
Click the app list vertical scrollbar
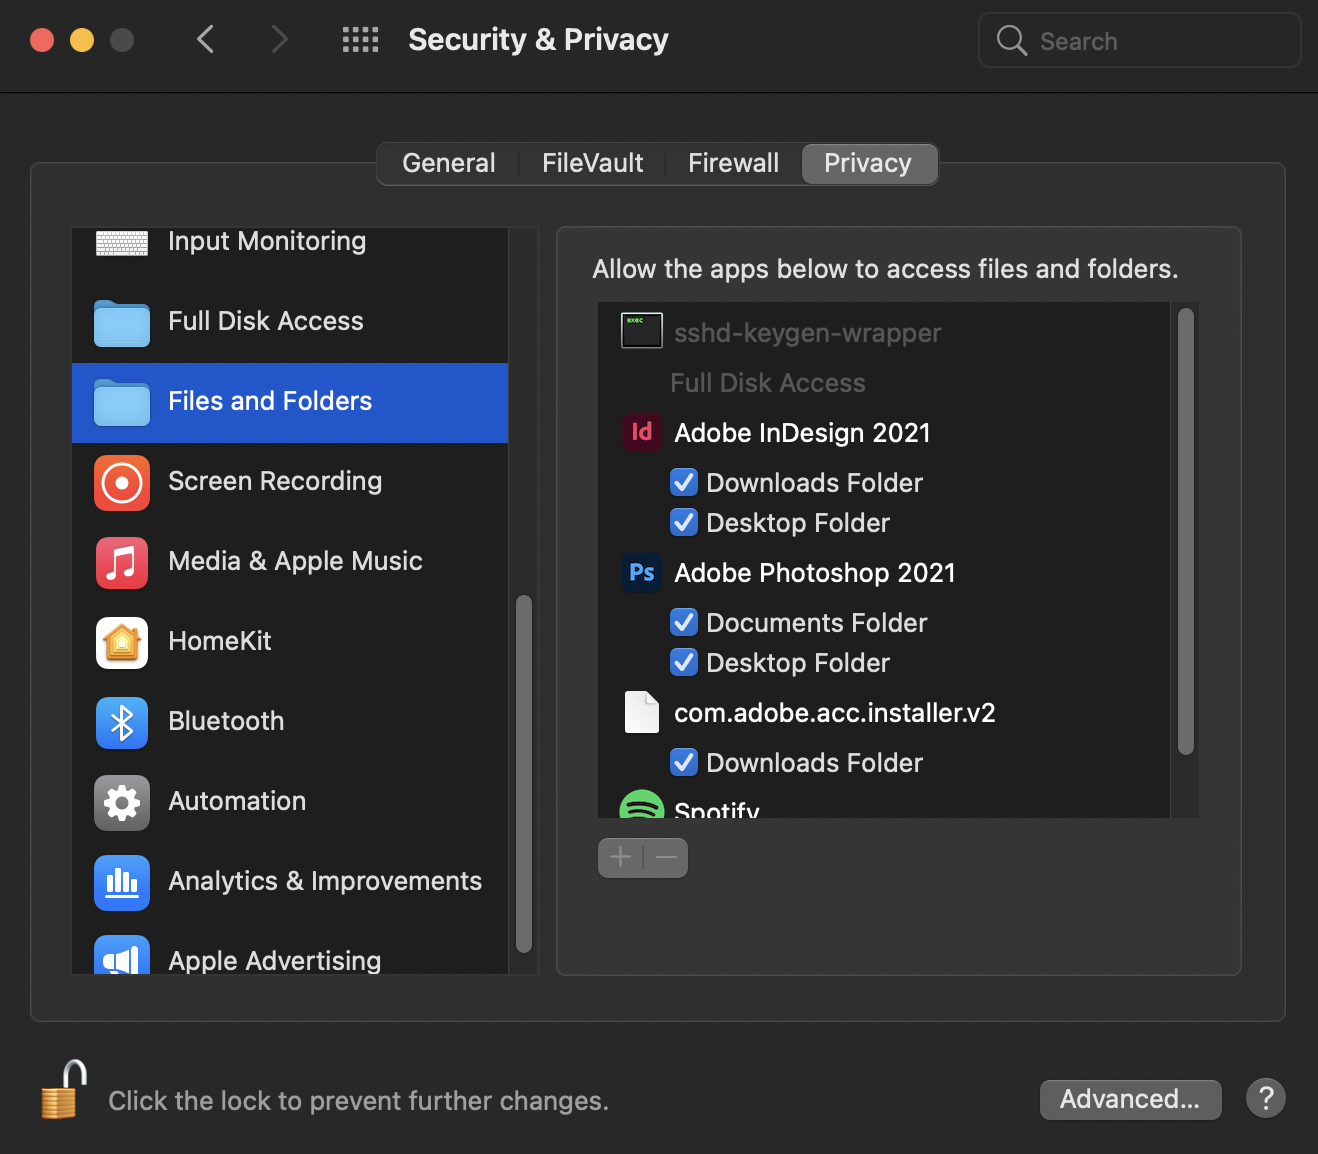point(1186,531)
